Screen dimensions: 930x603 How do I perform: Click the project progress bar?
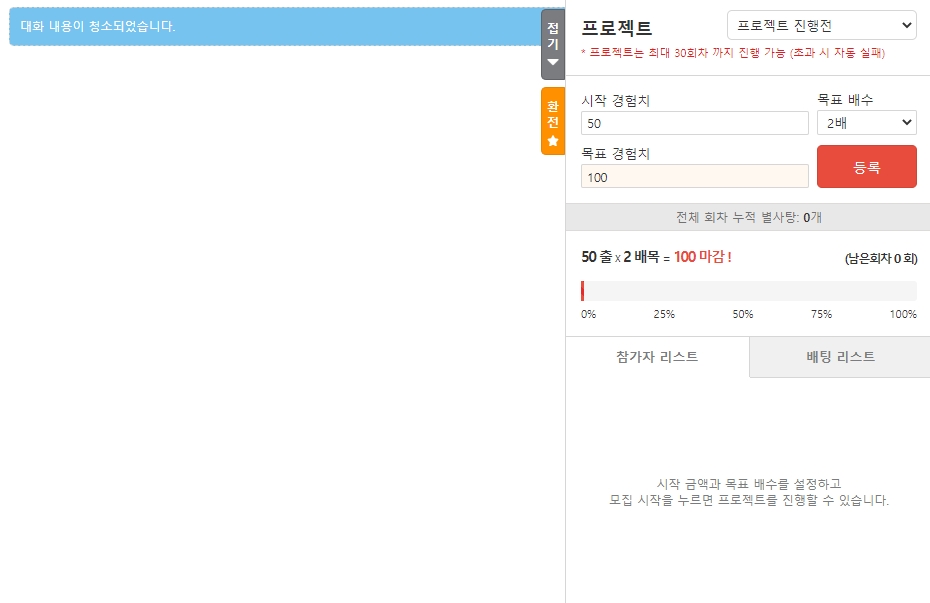[749, 291]
